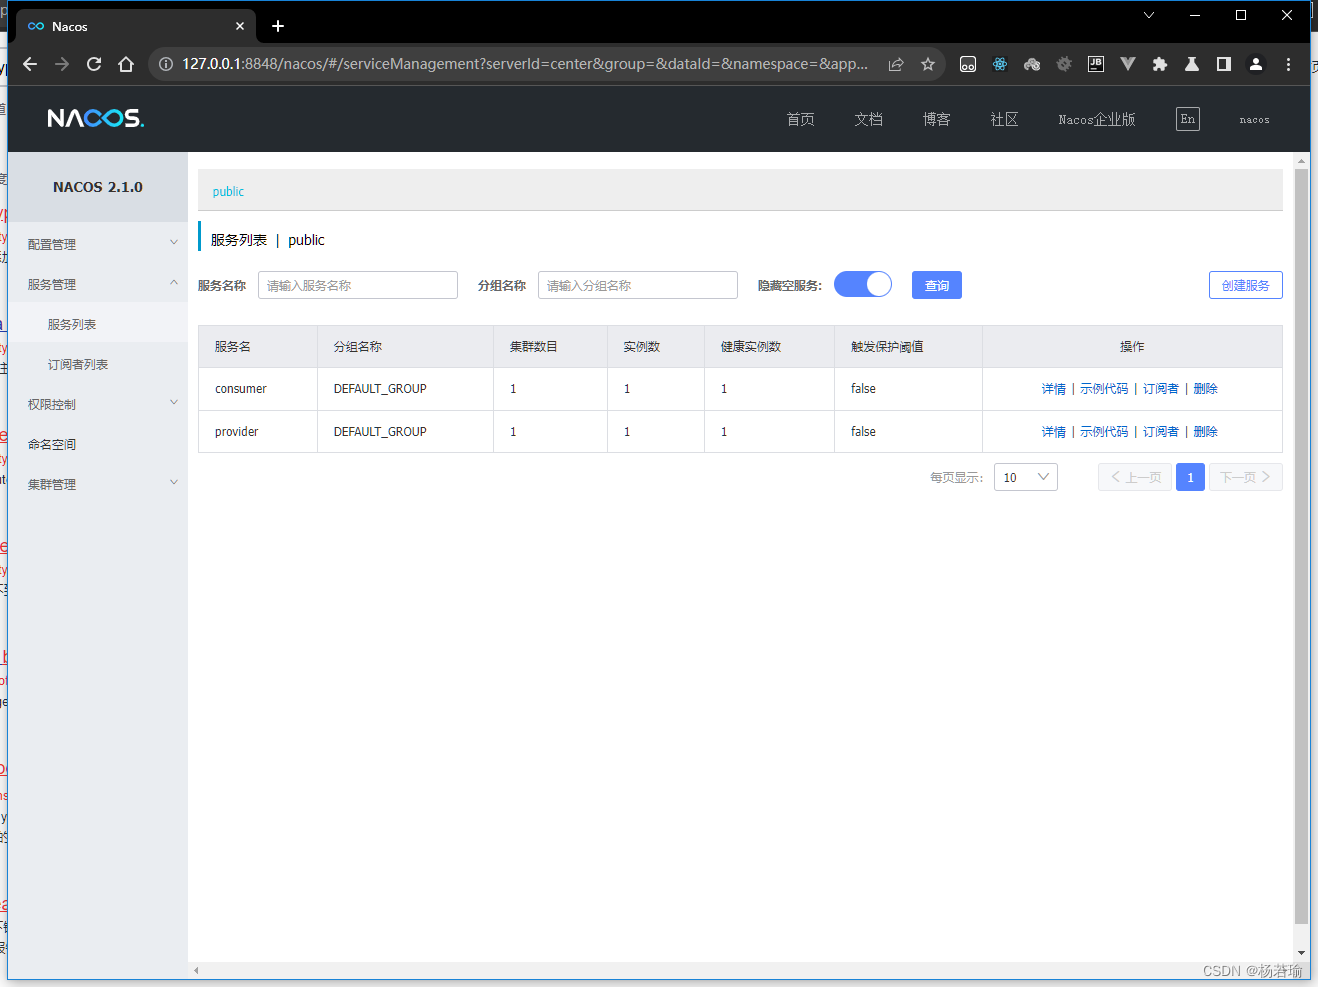The height and width of the screenshot is (987, 1318).
Task: Open the Vue devtools extension icon
Action: 1128,64
